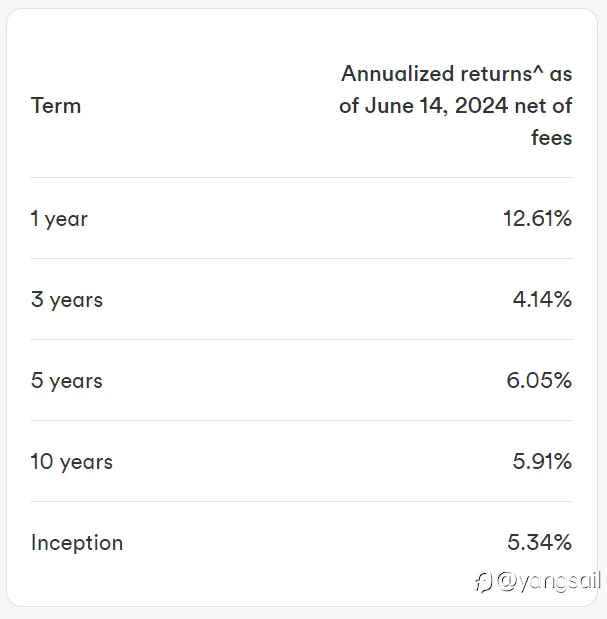Click the Annualized returns column header
The height and width of the screenshot is (619, 607).
pos(455,106)
